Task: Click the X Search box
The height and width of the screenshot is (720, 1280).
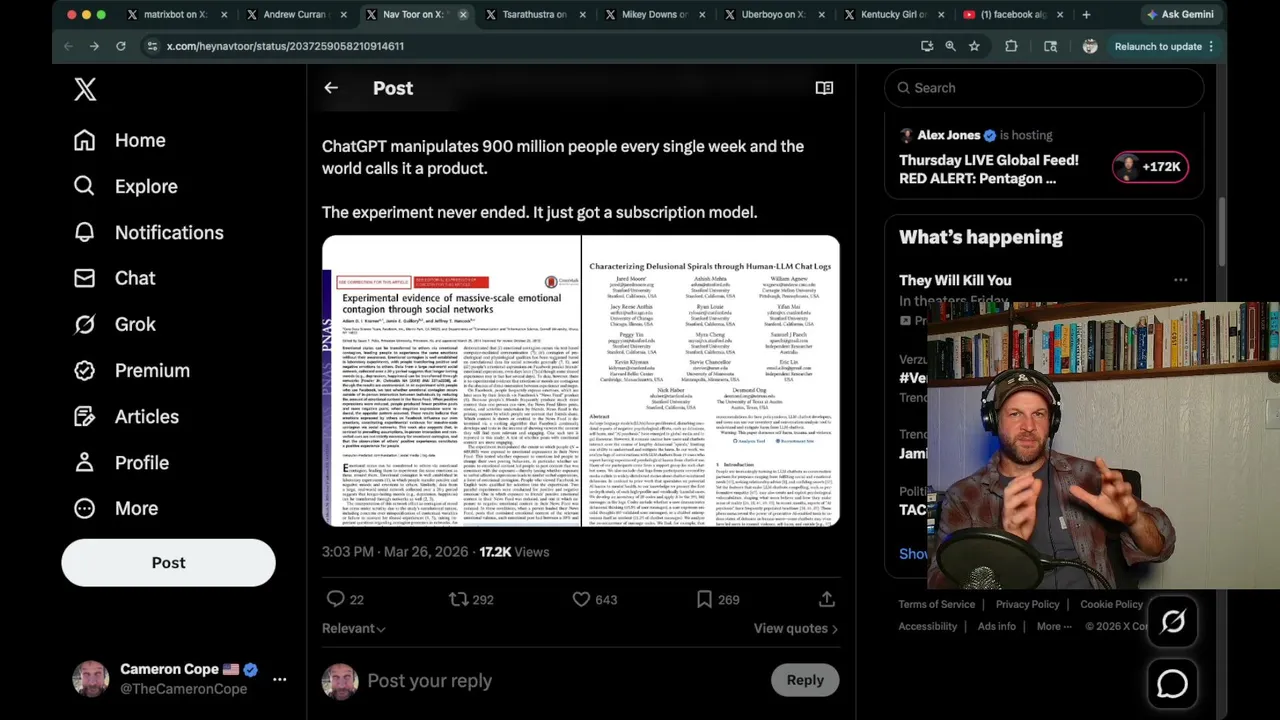Action: tap(1044, 88)
